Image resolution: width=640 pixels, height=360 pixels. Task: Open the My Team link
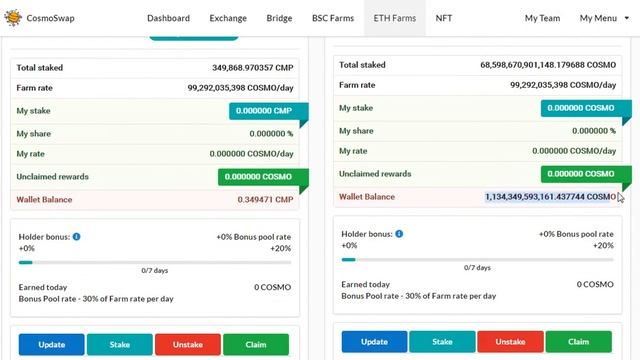point(542,18)
